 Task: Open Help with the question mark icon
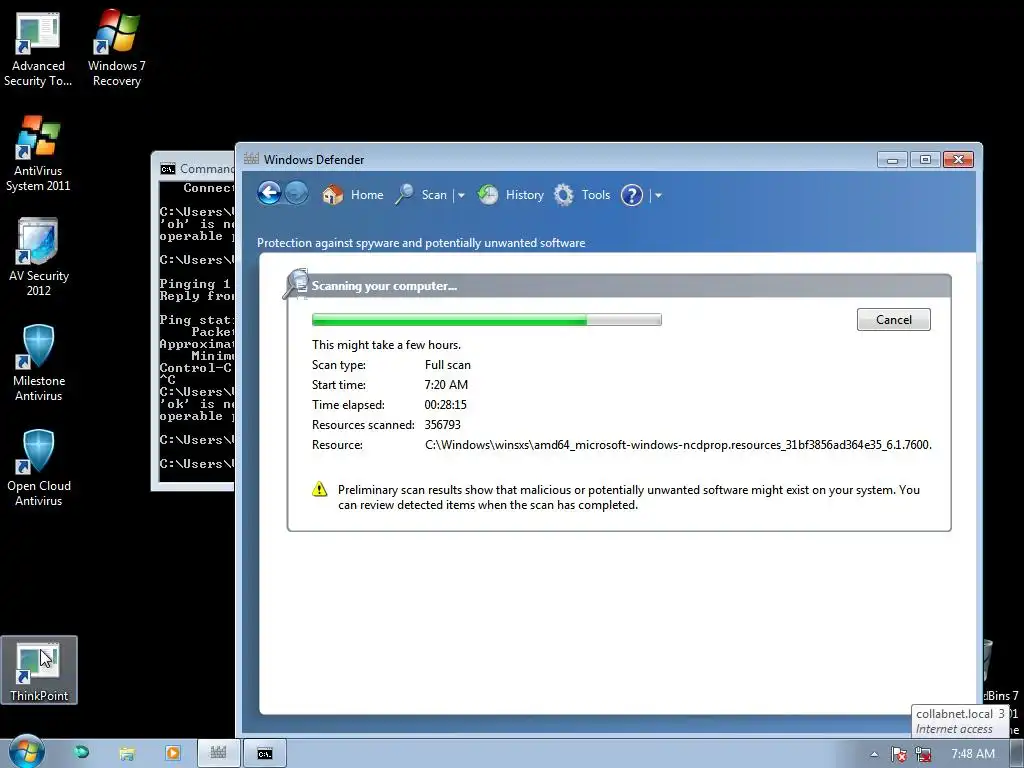tap(632, 195)
